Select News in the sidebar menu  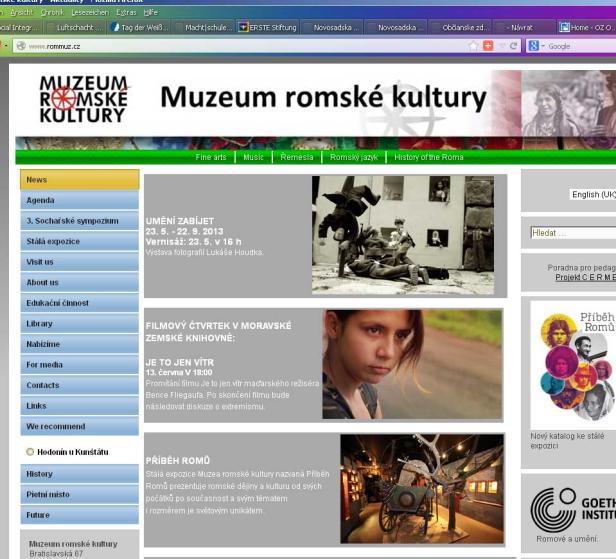[80, 180]
